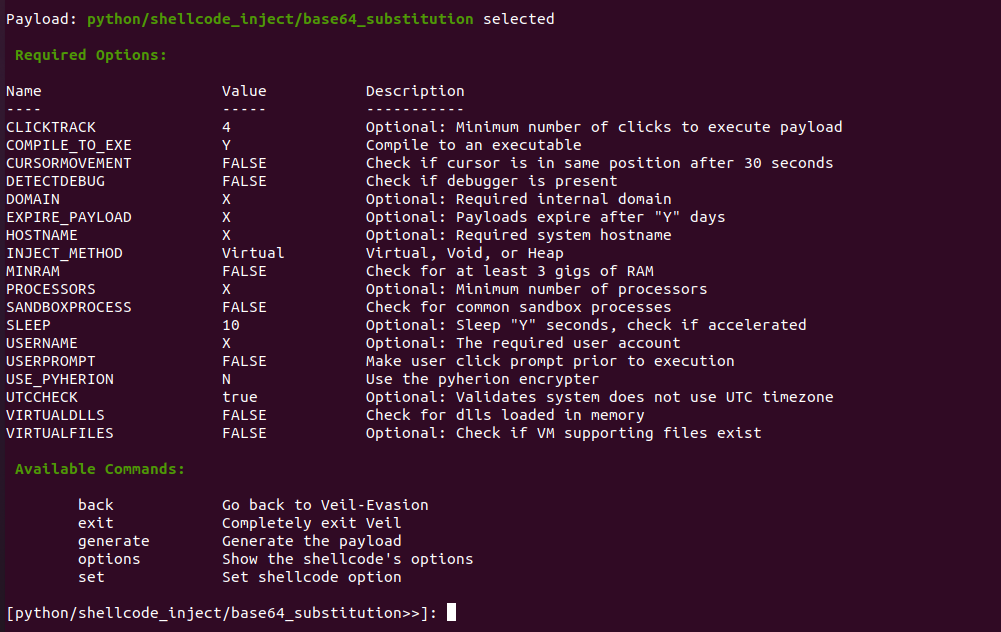Click the green payload path at top
This screenshot has height=632, width=1001.
click(x=280, y=19)
